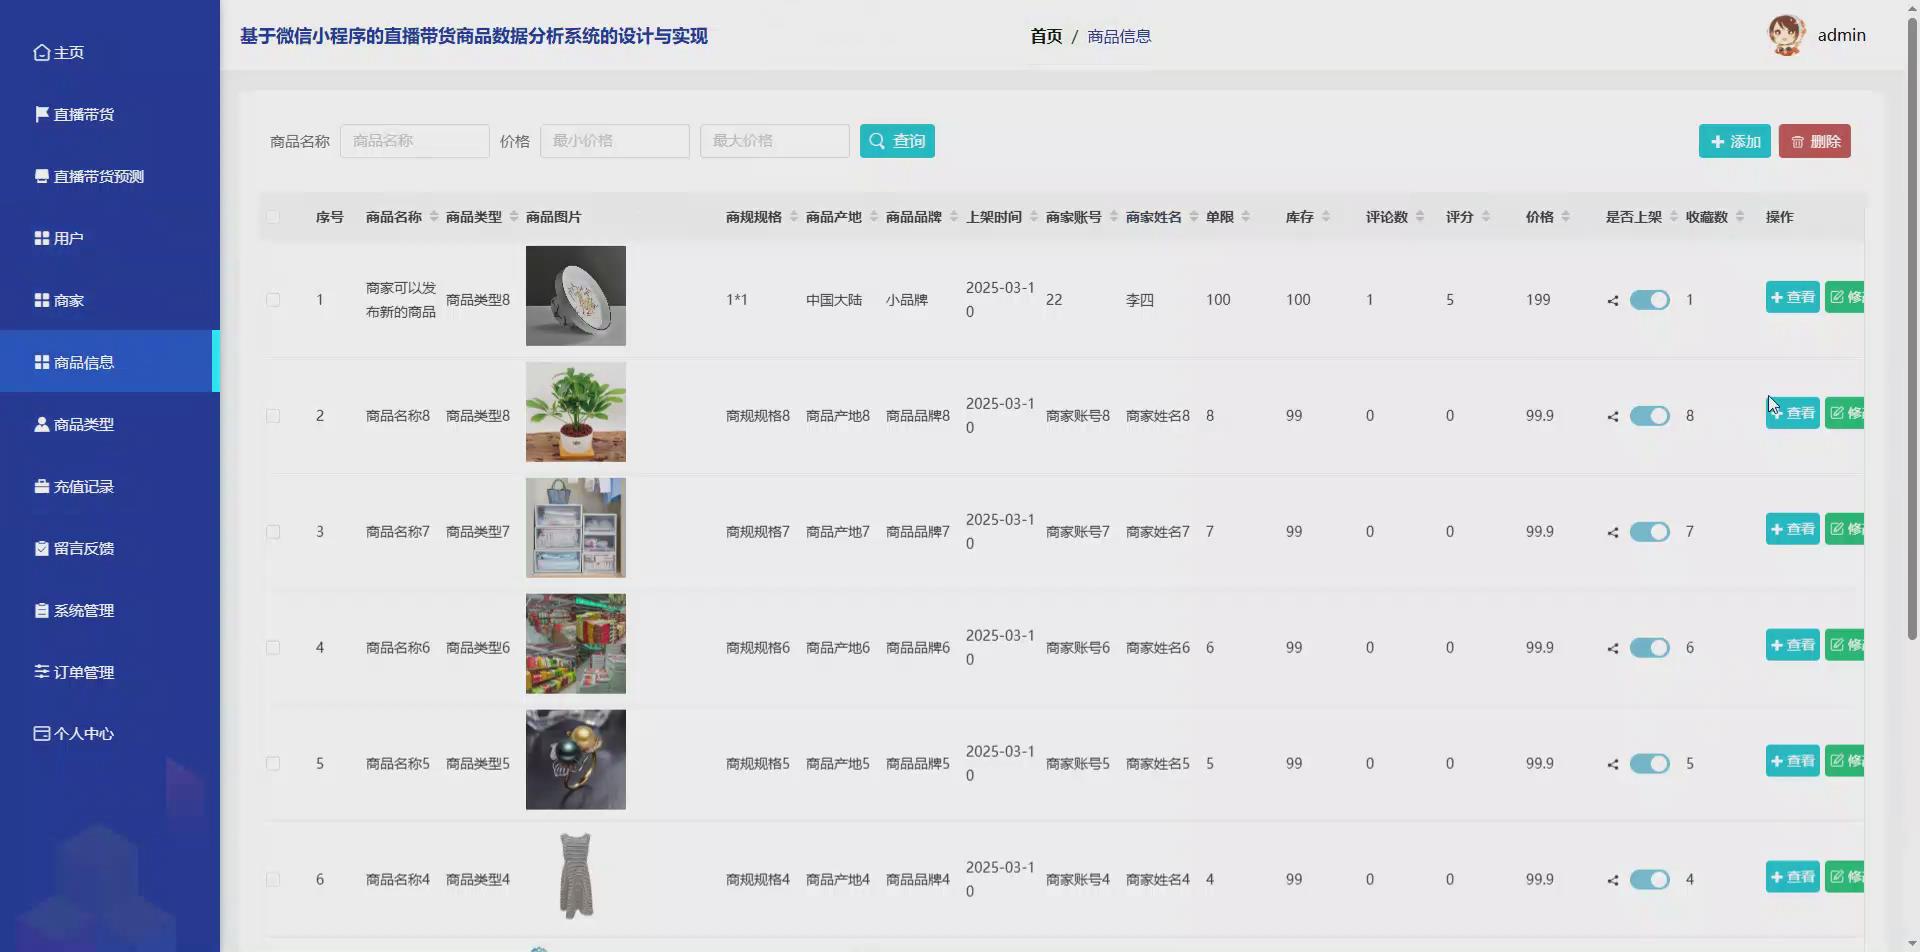1920x952 pixels.
Task: Toggle 是否上架 switch for 商品名称8
Action: (x=1648, y=416)
